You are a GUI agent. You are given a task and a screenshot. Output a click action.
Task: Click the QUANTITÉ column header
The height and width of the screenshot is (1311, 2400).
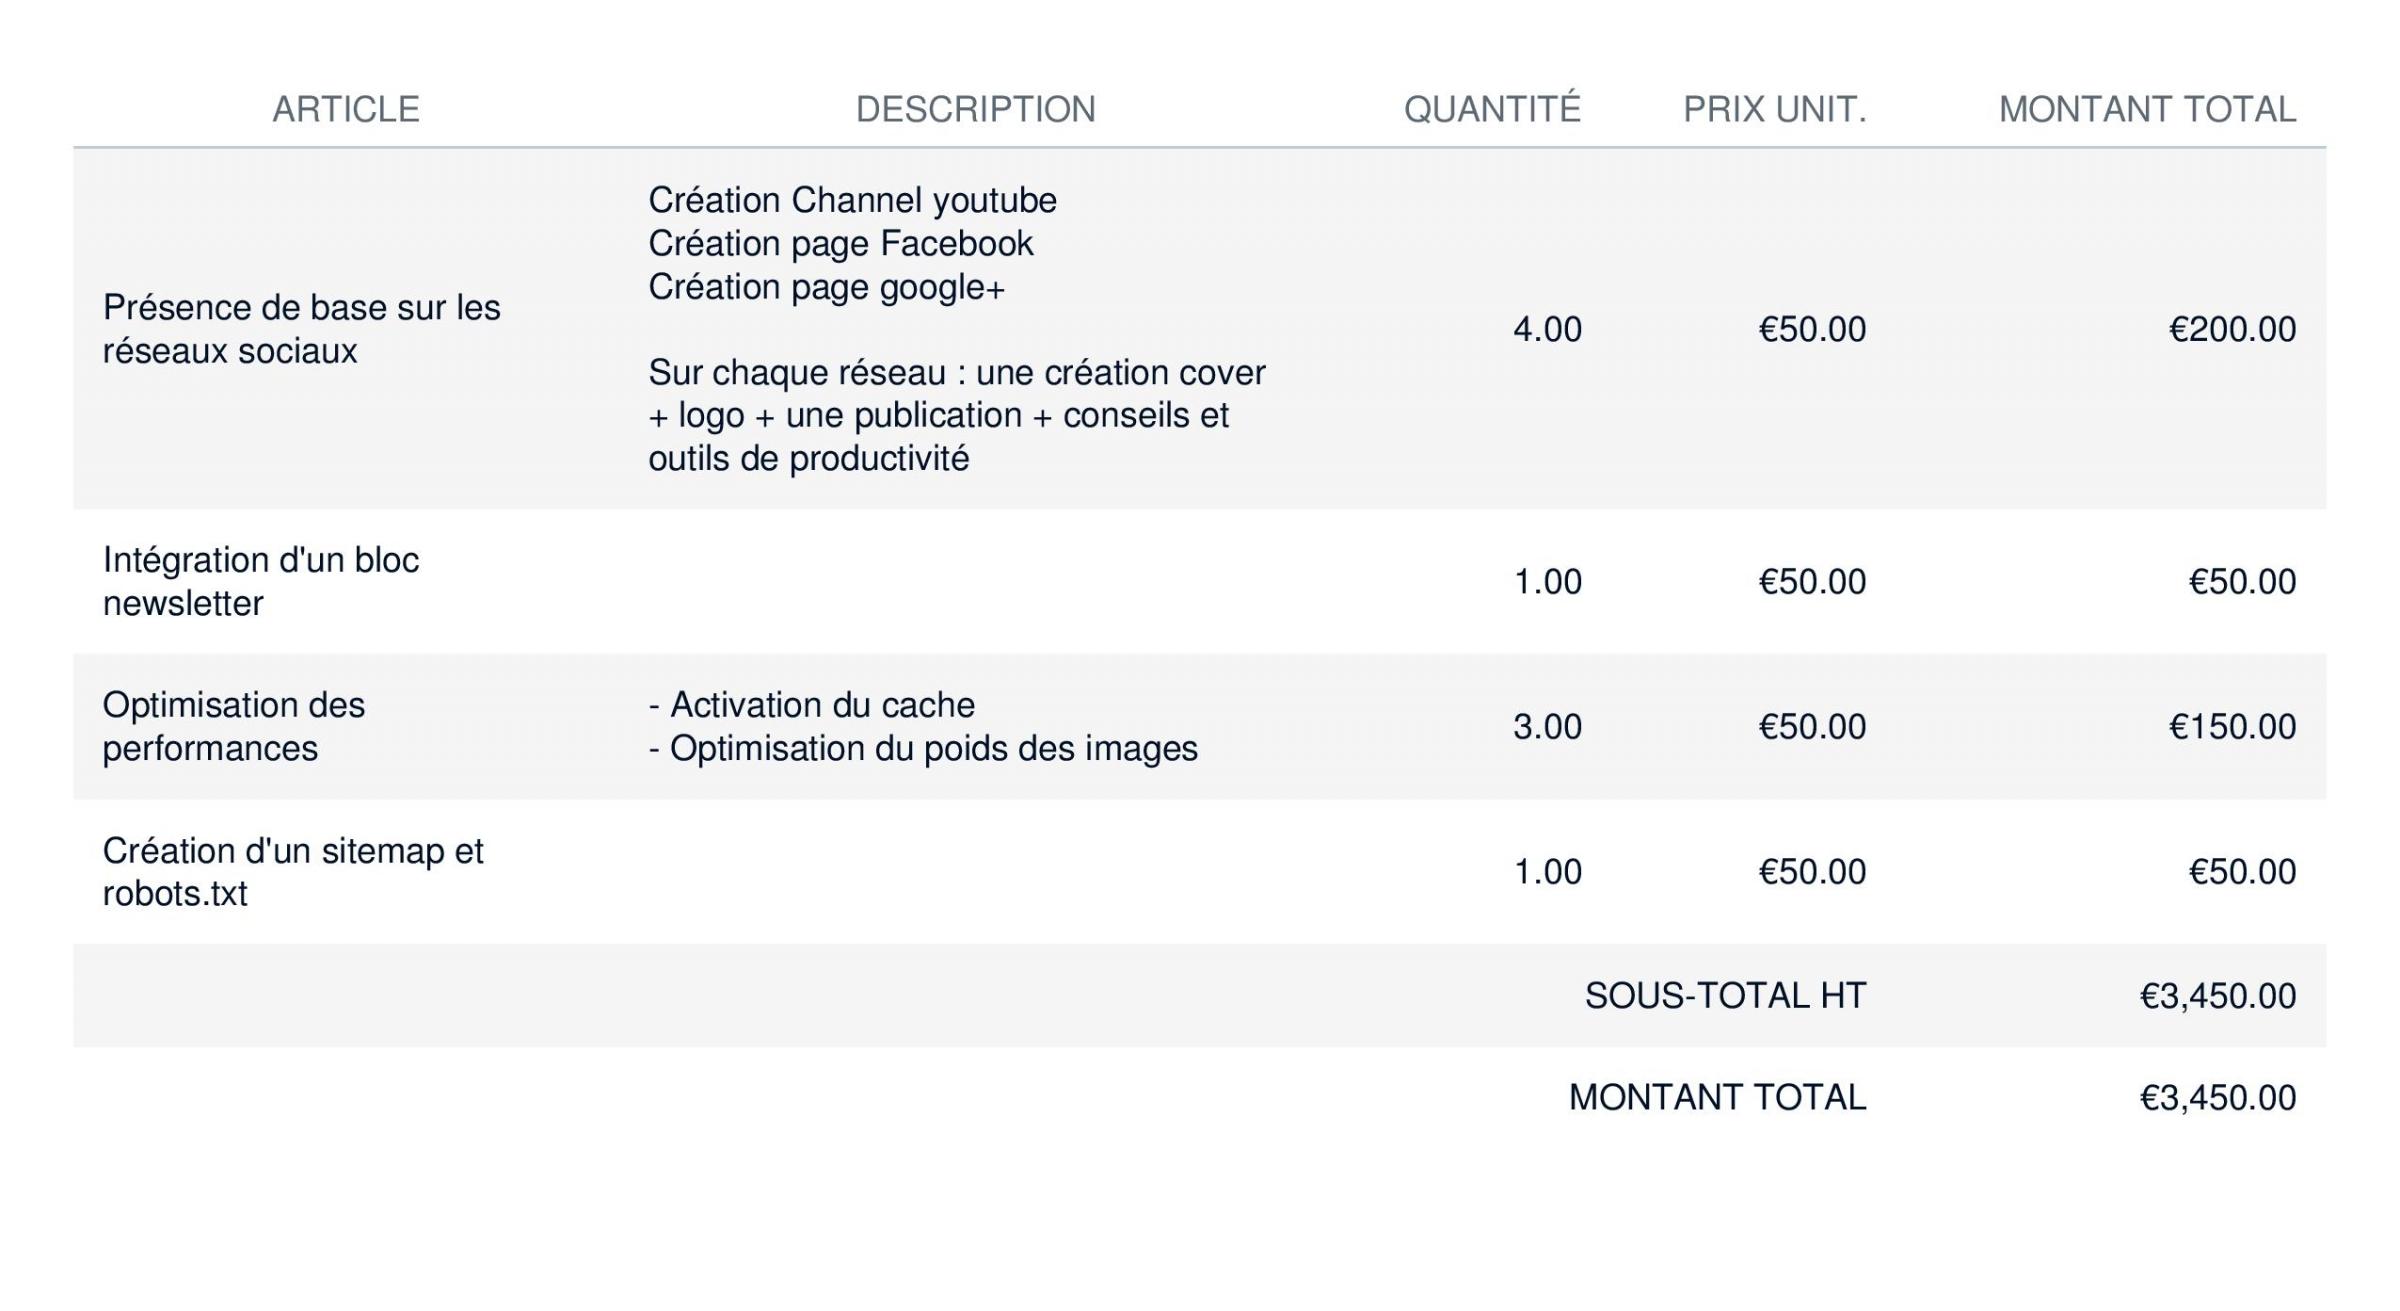pyautogui.click(x=1492, y=107)
